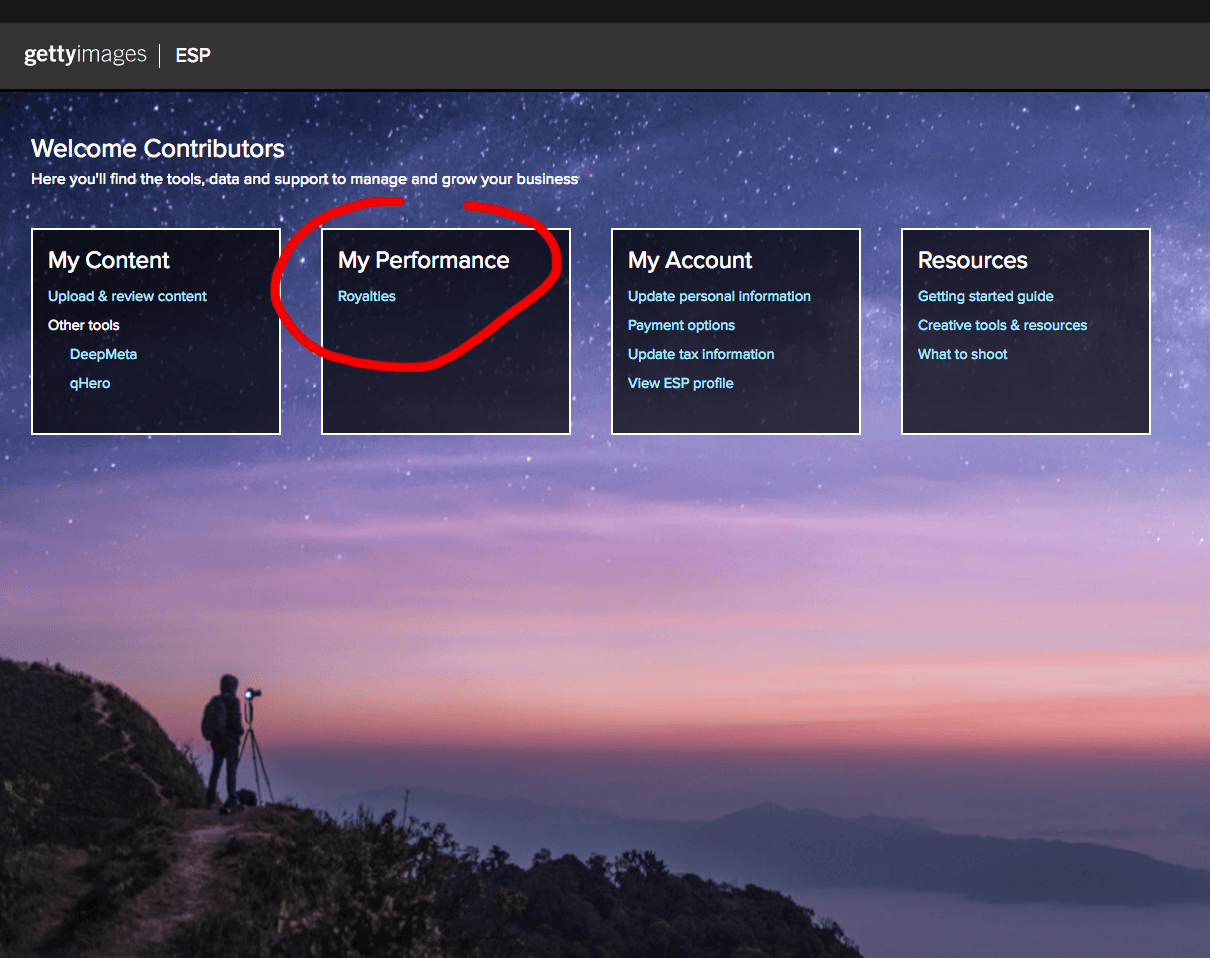Open Creative tools & resources
The image size is (1210, 958).
pos(1002,325)
